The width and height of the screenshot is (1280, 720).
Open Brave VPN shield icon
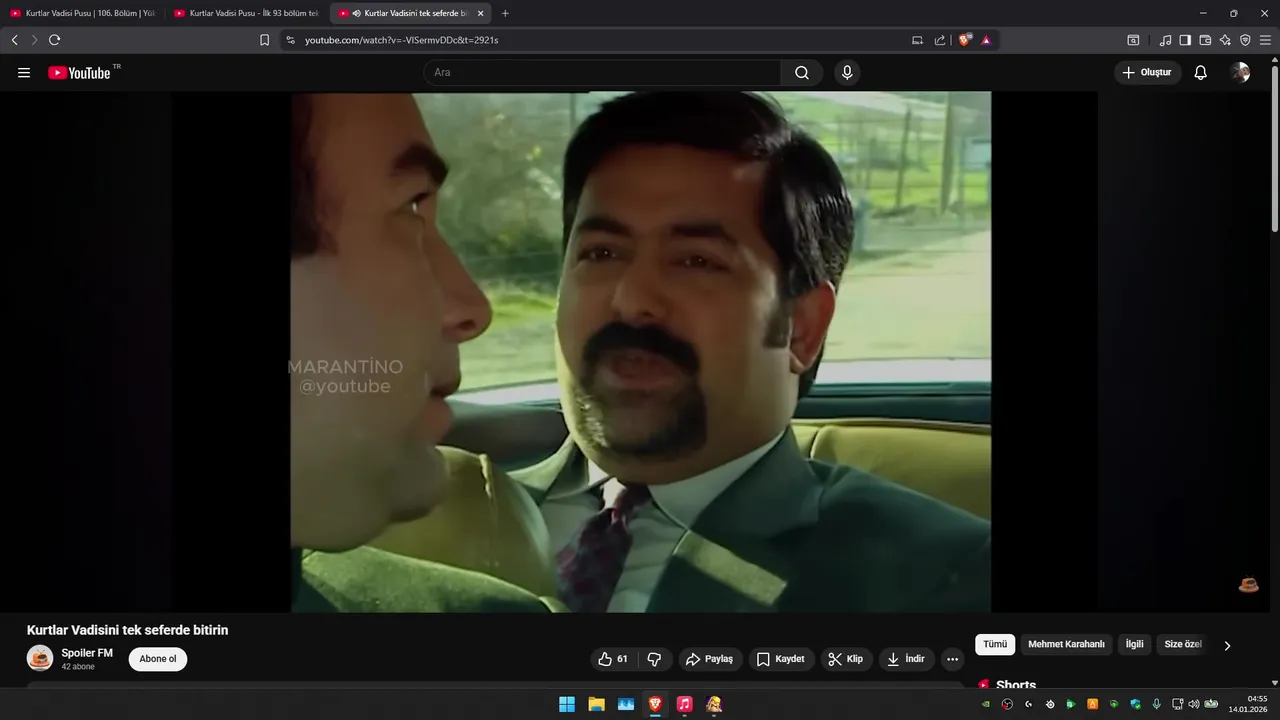pyautogui.click(x=1245, y=40)
